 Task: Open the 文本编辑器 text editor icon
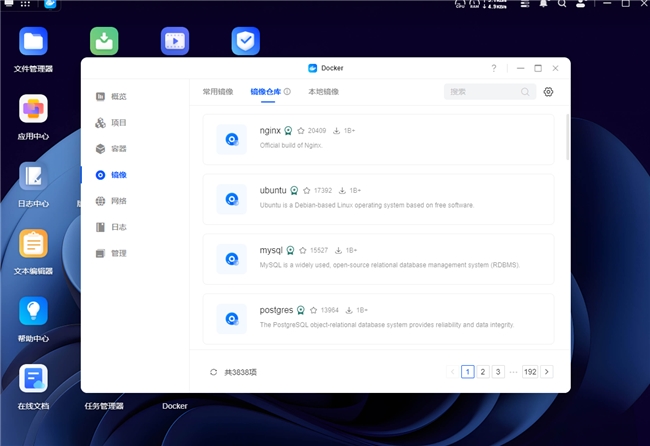[x=33, y=243]
